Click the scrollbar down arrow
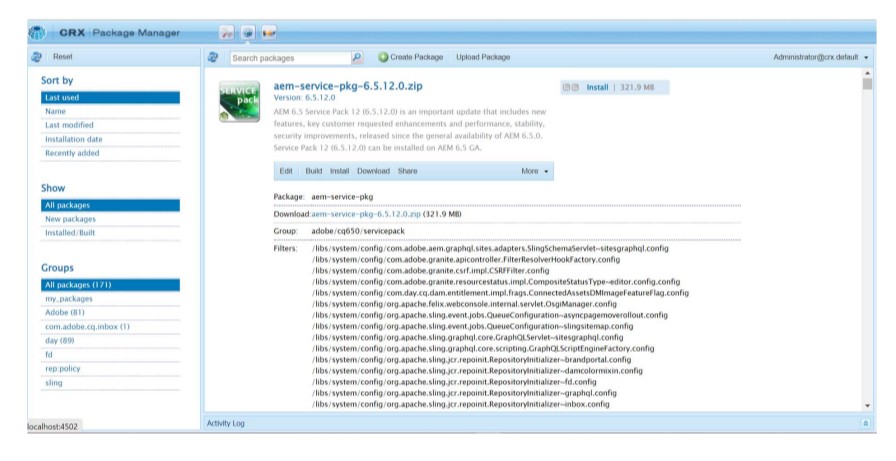 (x=867, y=406)
